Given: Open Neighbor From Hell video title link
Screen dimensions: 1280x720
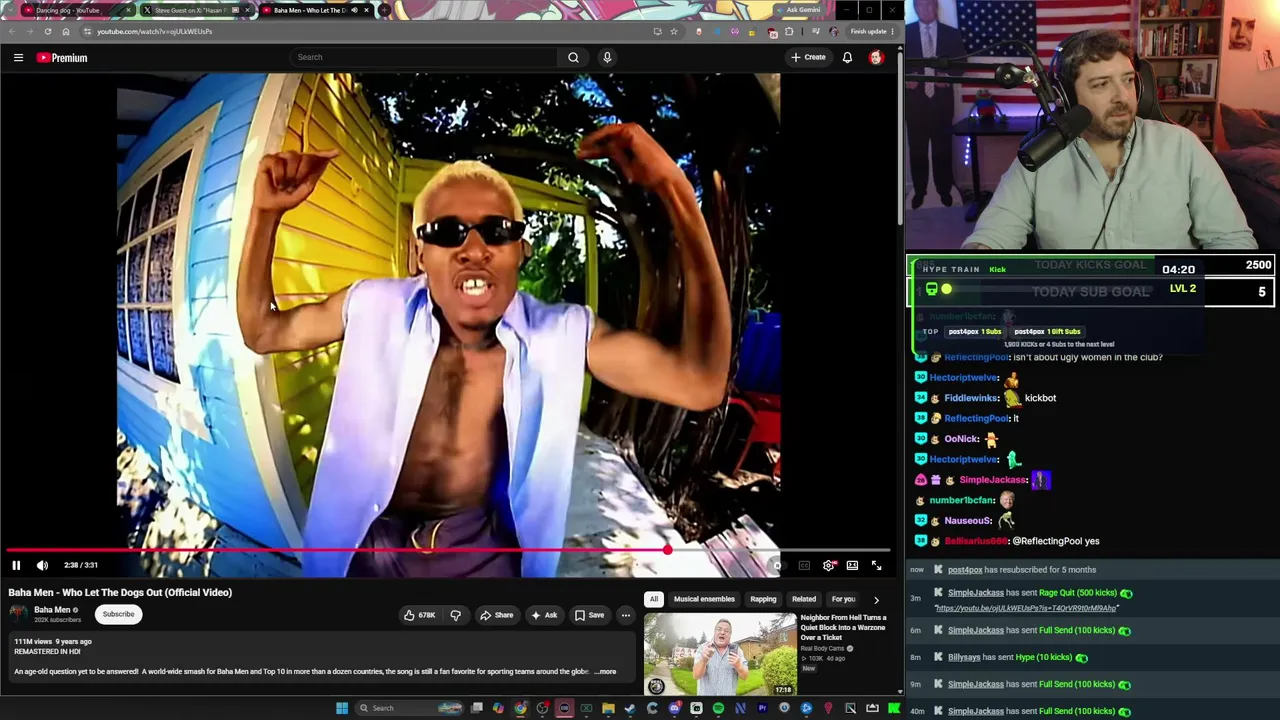Looking at the screenshot, I should coord(843,628).
